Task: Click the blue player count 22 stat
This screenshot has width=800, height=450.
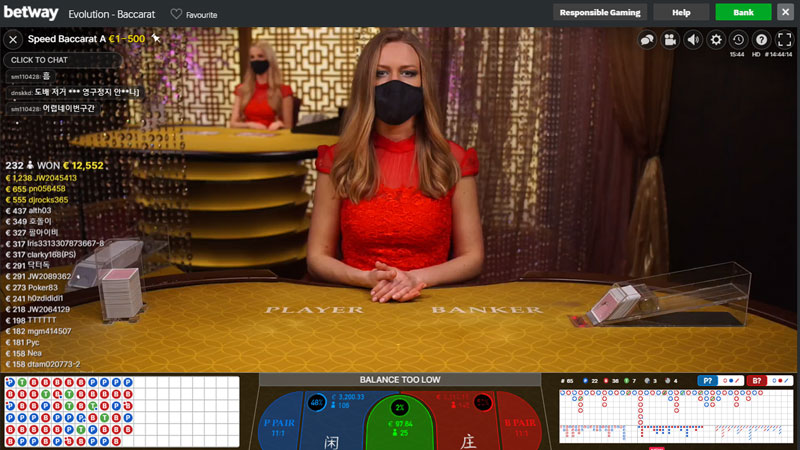Action: [590, 381]
